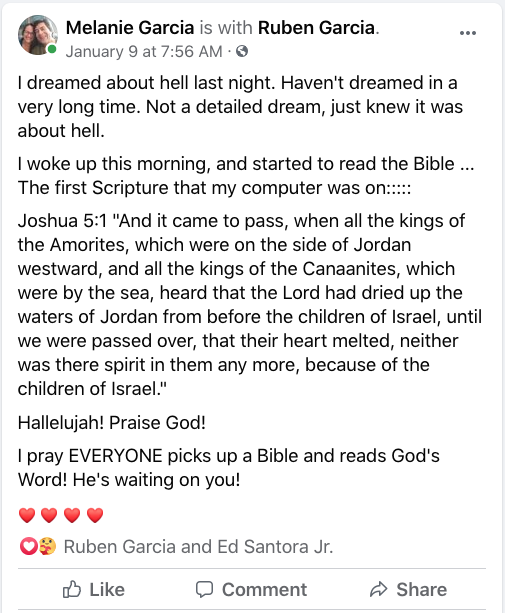Click the care hug reaction emoji
The image size is (505, 613).
(47, 546)
